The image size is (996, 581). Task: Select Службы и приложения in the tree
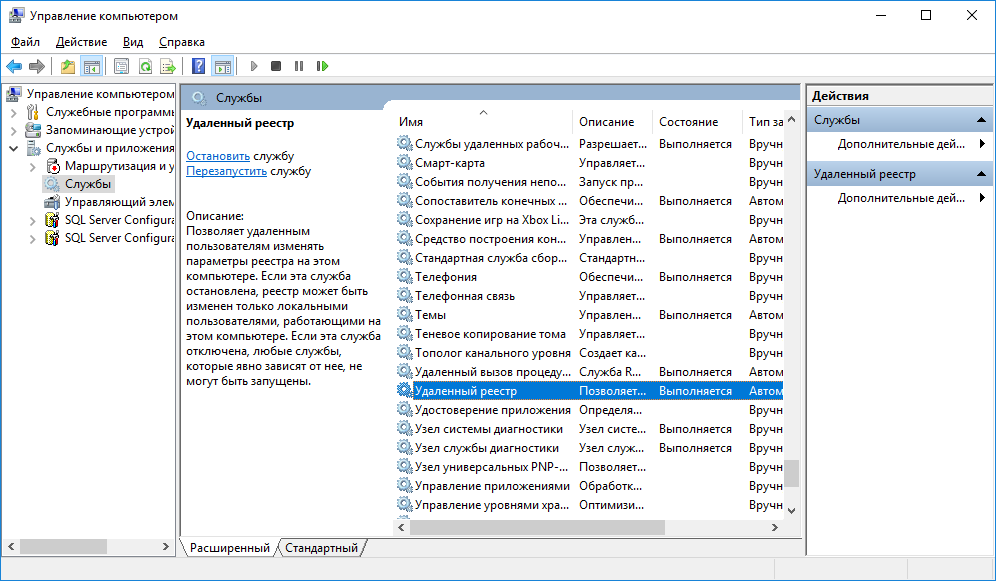pyautogui.click(x=110, y=149)
